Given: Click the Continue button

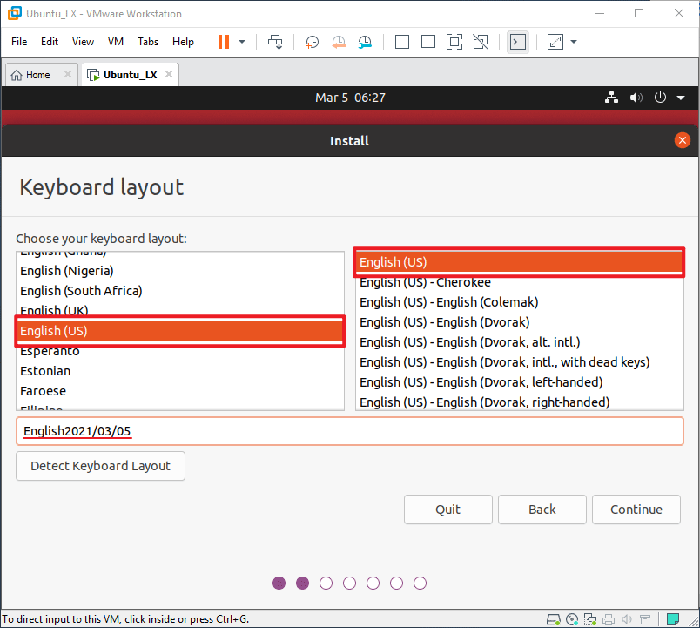Looking at the screenshot, I should [x=636, y=509].
